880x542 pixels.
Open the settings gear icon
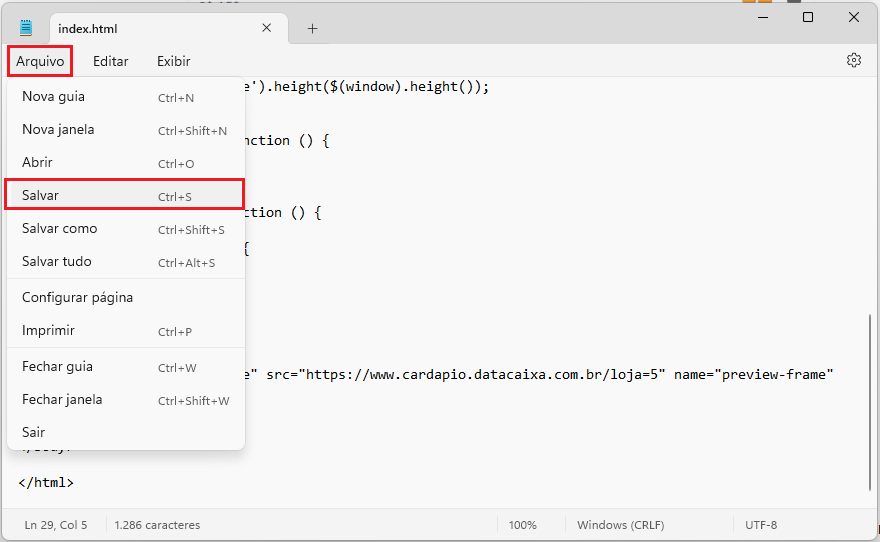click(x=853, y=60)
